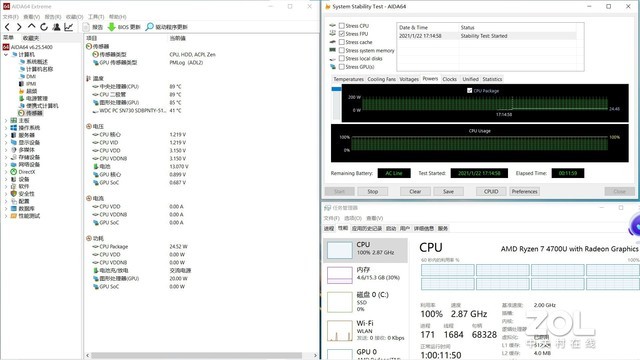
Task: Click the AIDA64 v6.25.5400 root node
Action: point(31,47)
